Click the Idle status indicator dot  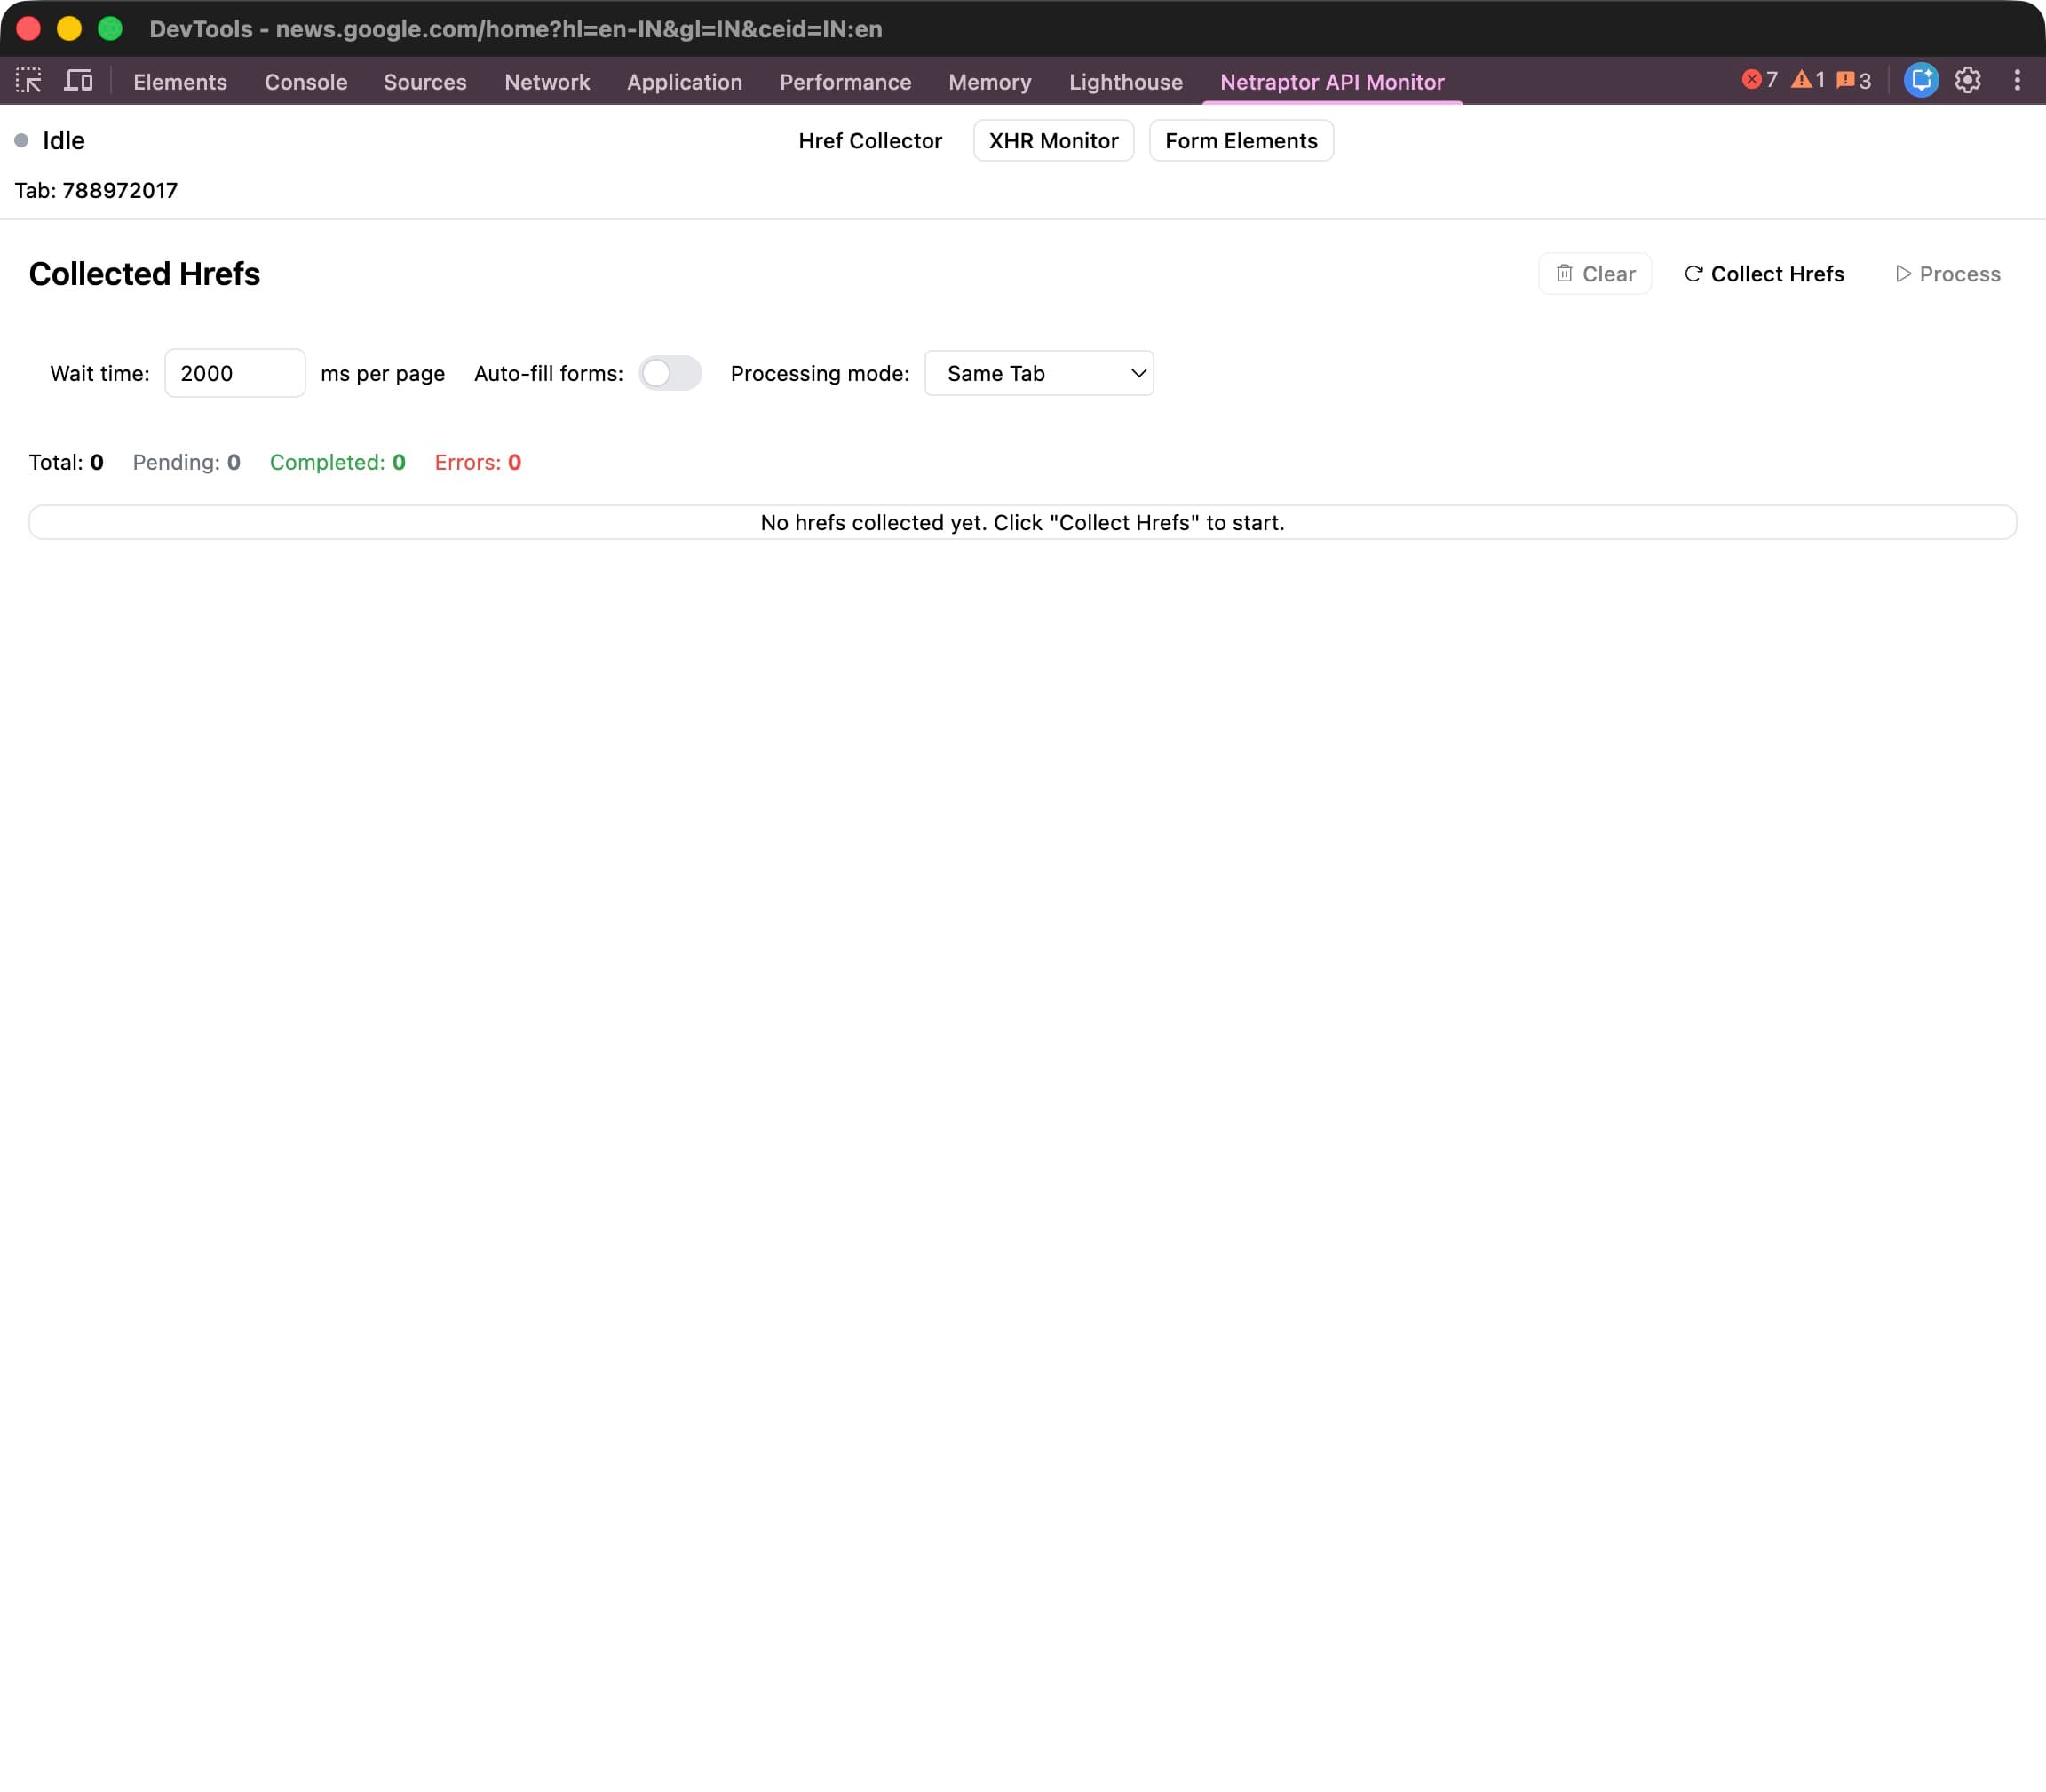point(22,140)
